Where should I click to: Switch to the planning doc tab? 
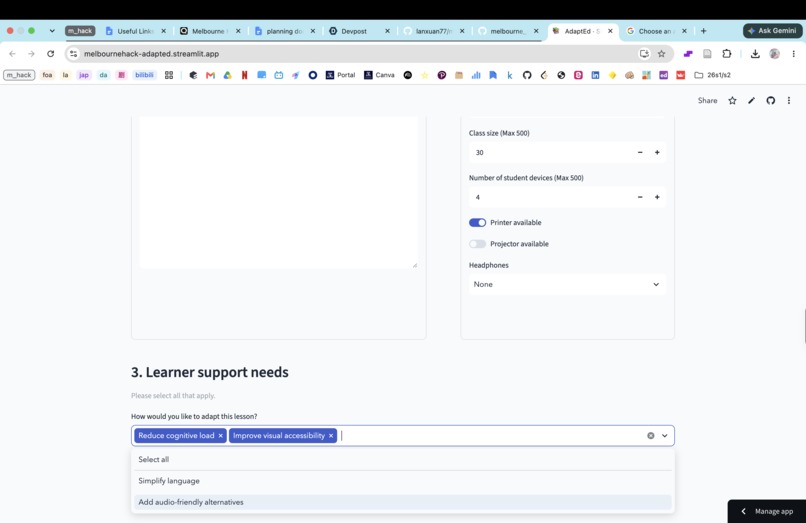tap(285, 31)
